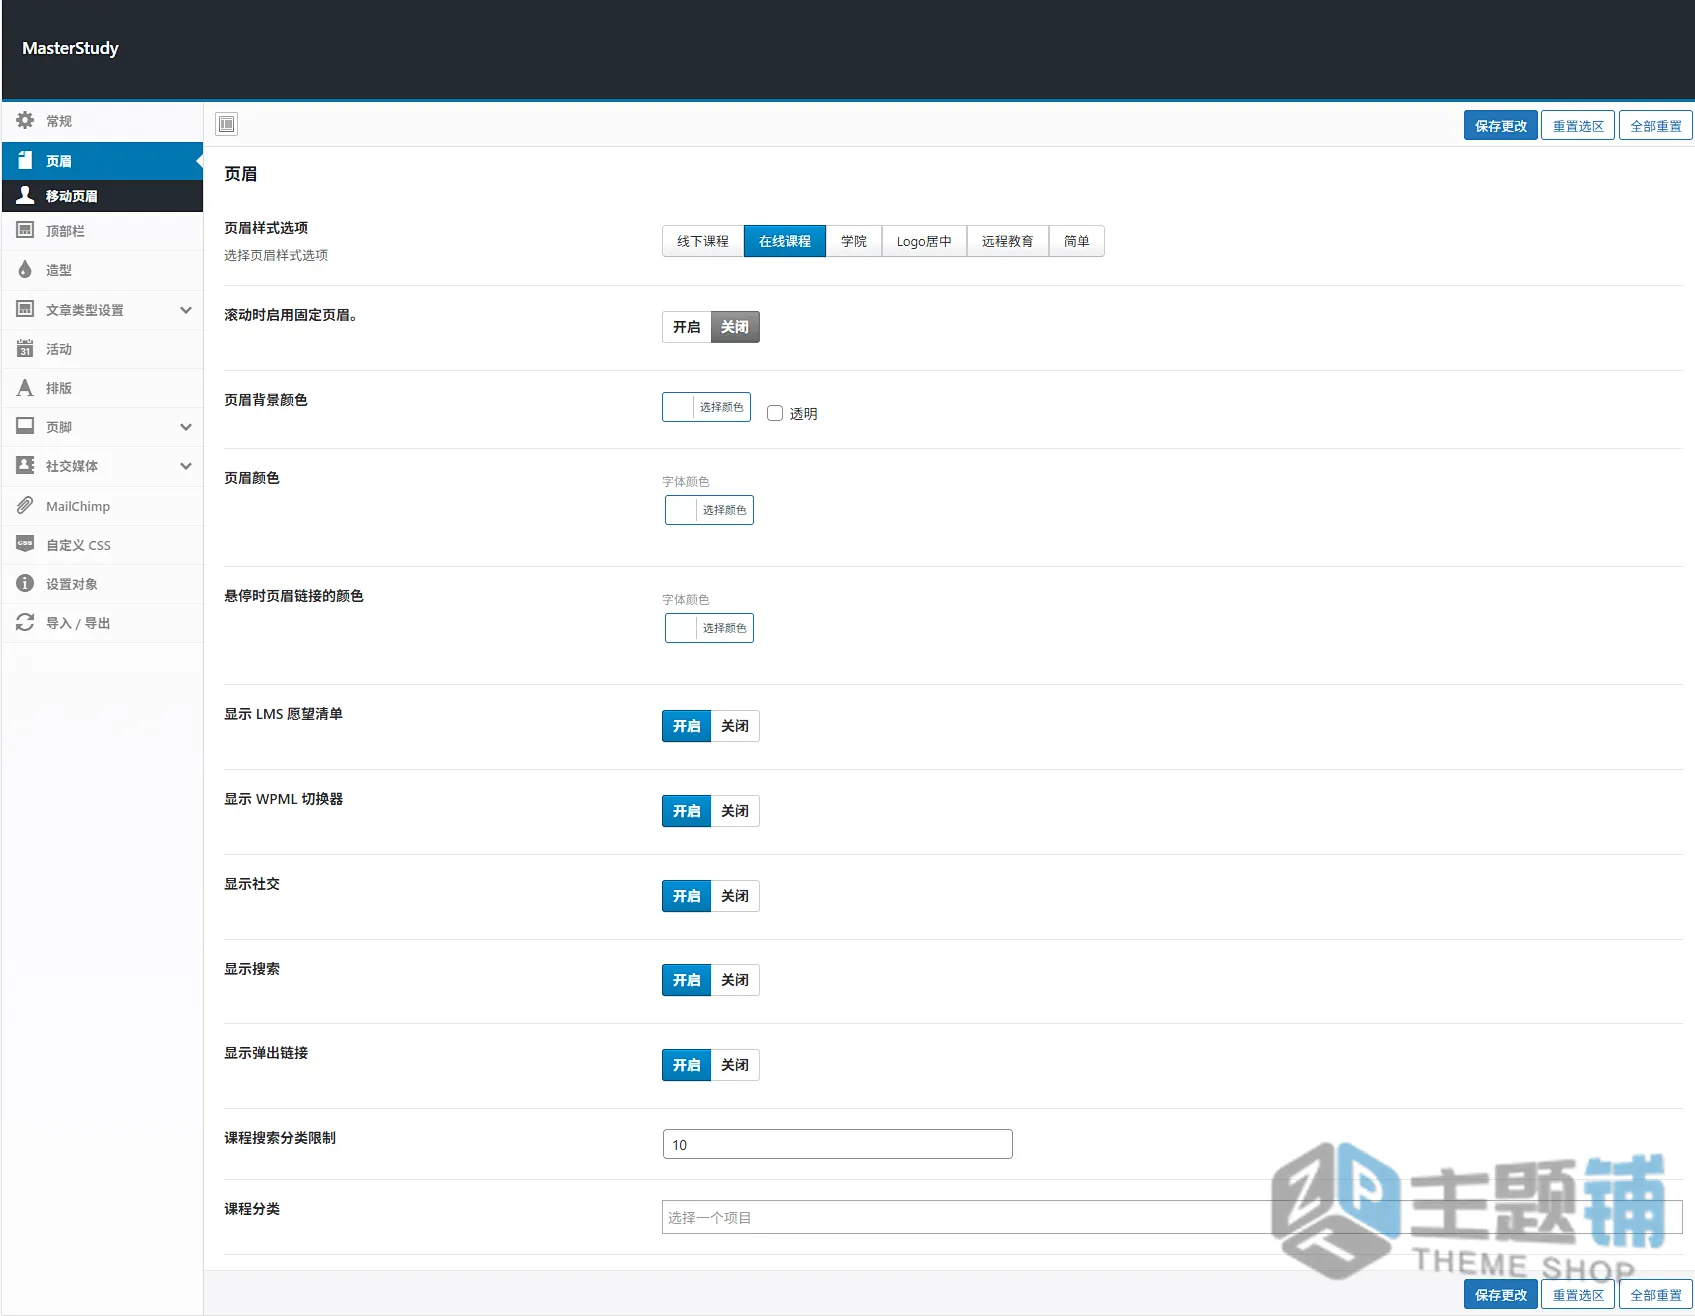1695x1316 pixels.
Task: Set 显示 LMS 愿望清单 to 关闭
Action: 735,726
